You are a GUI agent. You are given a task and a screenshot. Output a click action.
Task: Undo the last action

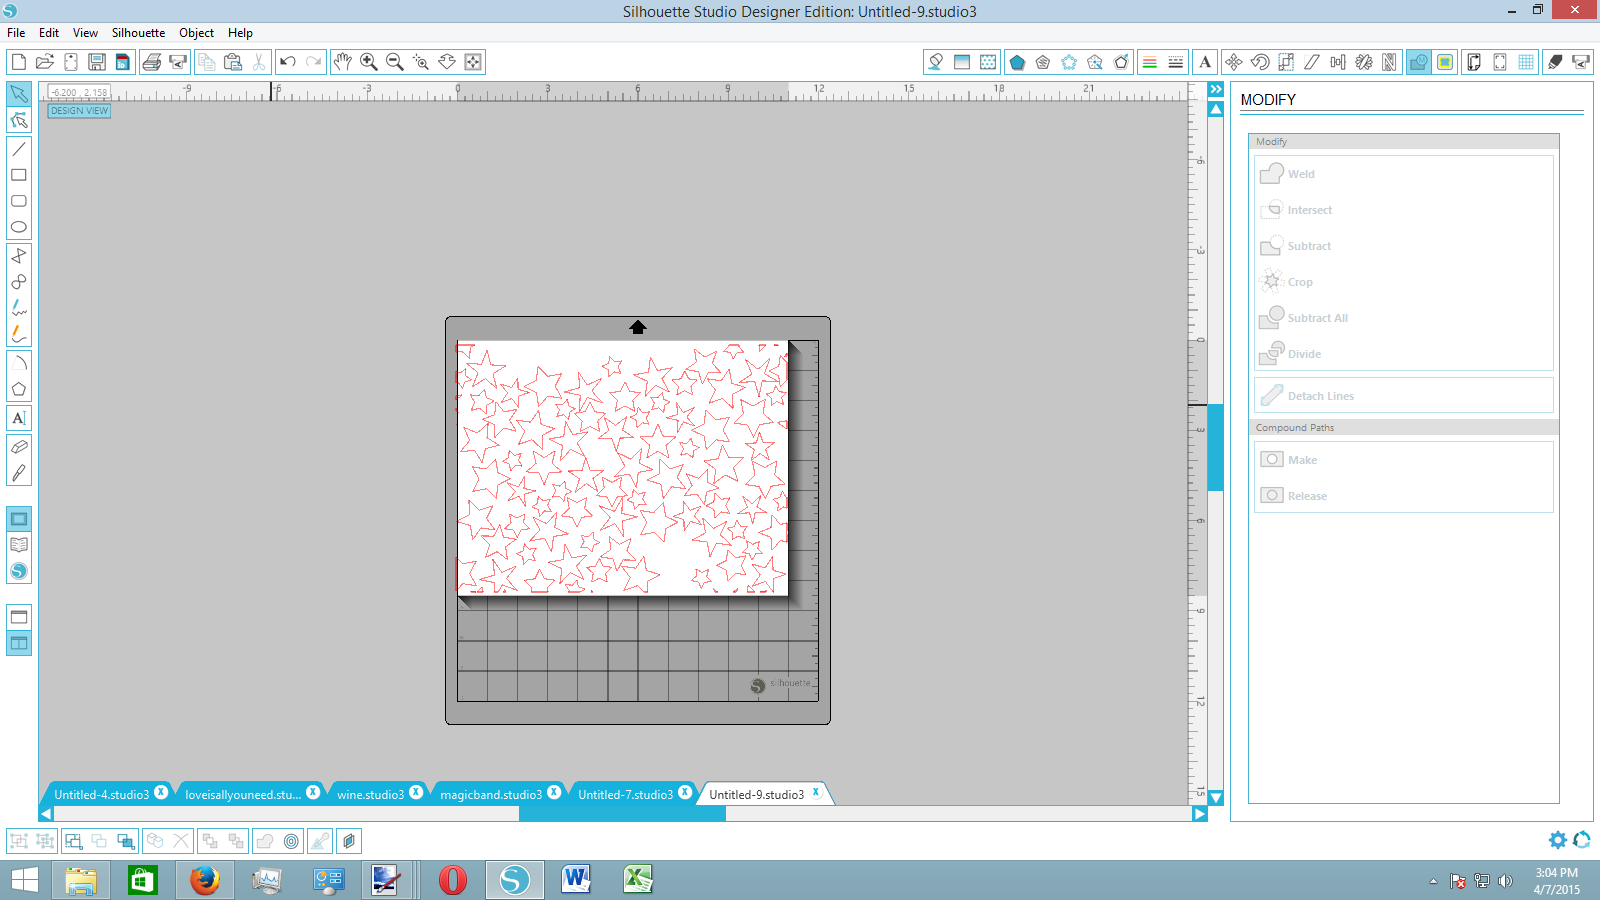coord(288,62)
